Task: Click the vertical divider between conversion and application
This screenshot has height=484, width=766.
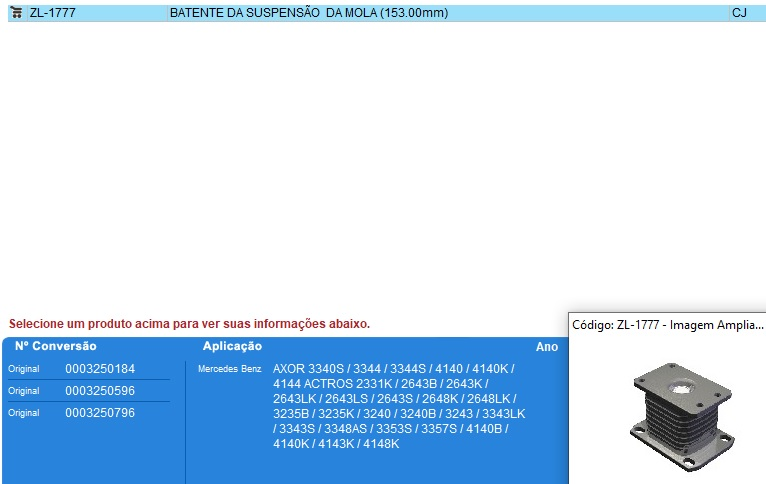Action: [x=185, y=420]
